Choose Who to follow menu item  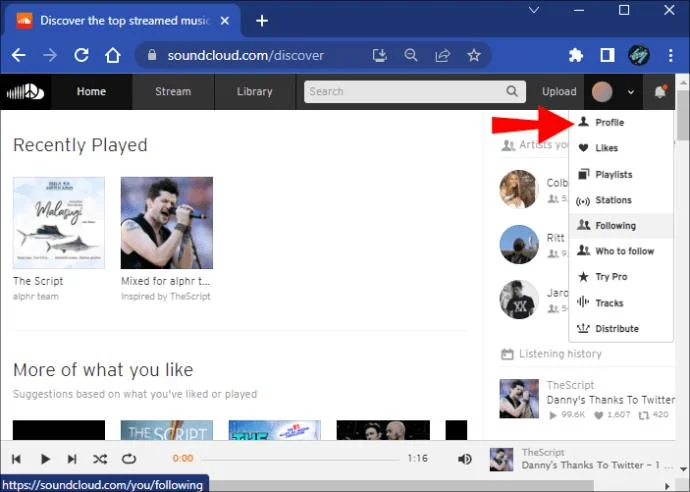pyautogui.click(x=621, y=251)
